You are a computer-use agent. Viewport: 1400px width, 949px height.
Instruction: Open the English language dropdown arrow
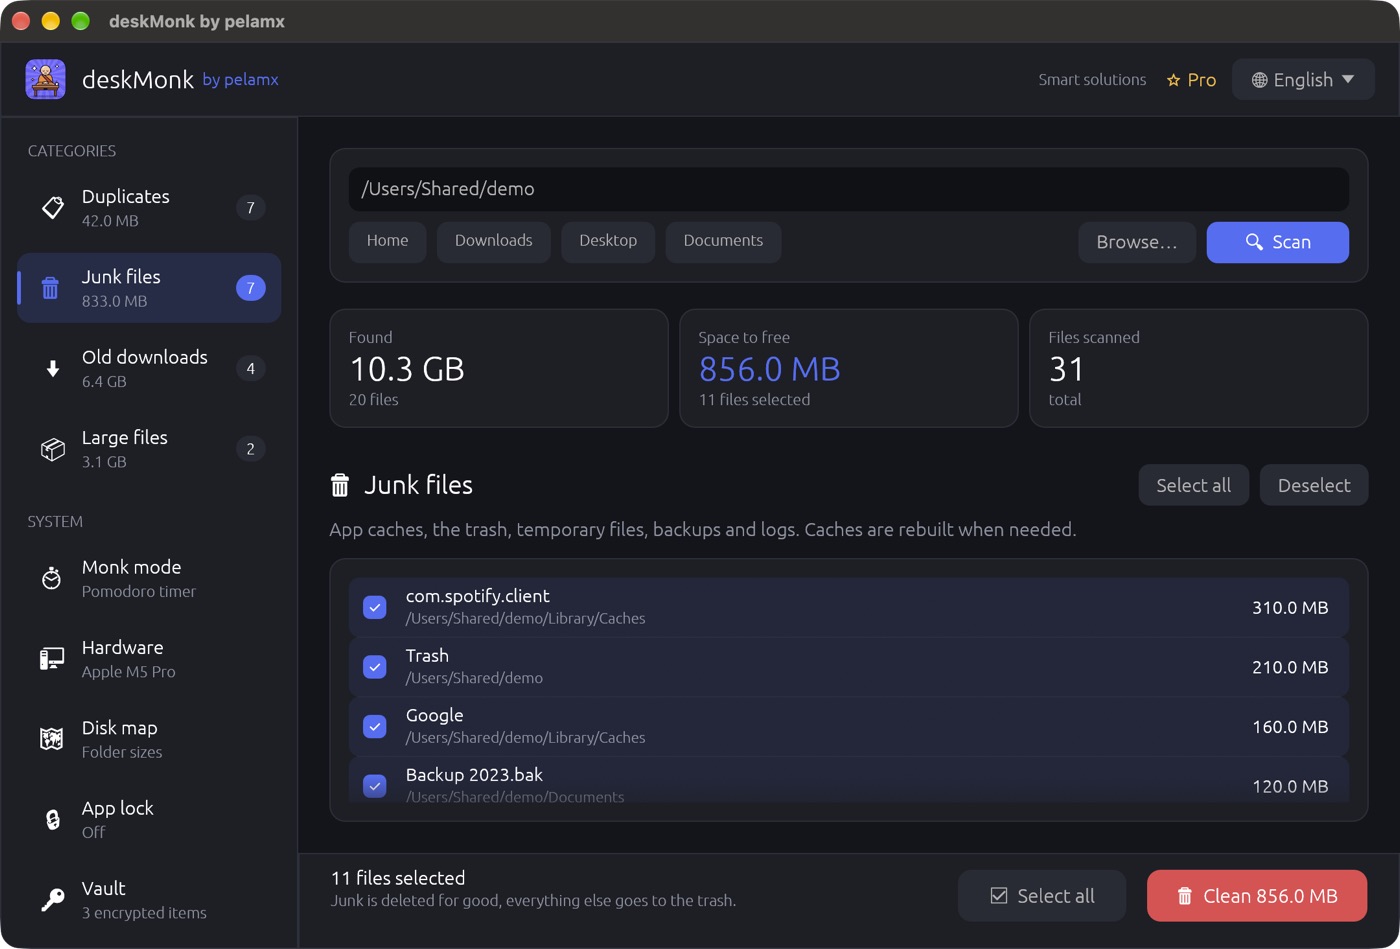coord(1348,79)
